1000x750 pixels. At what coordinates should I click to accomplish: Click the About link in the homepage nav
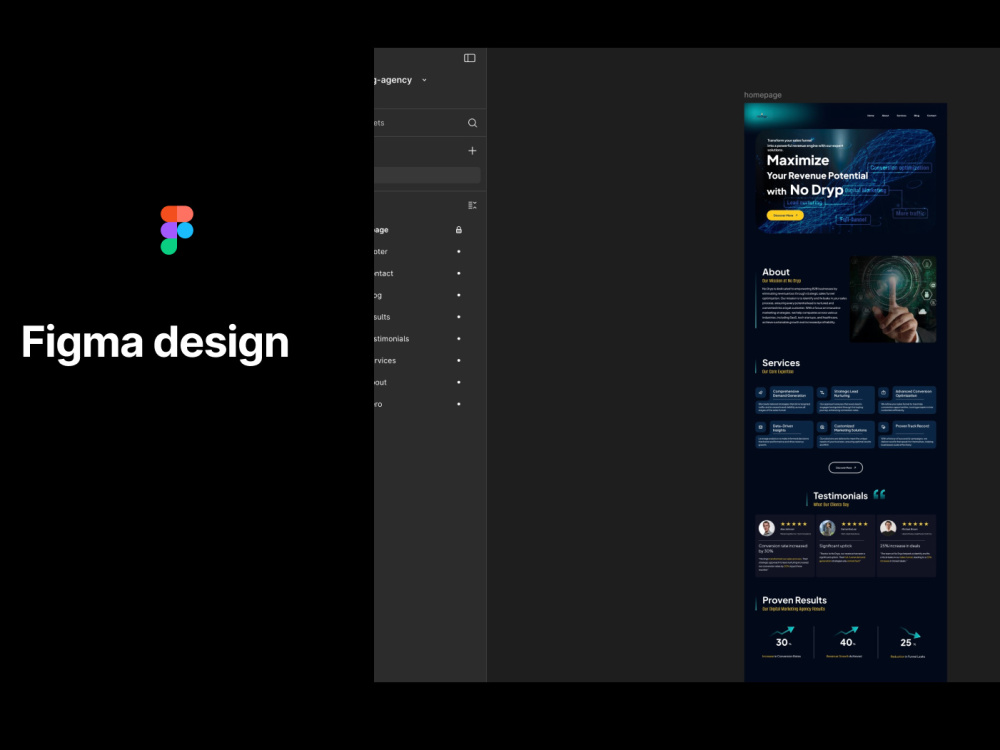tap(885, 115)
